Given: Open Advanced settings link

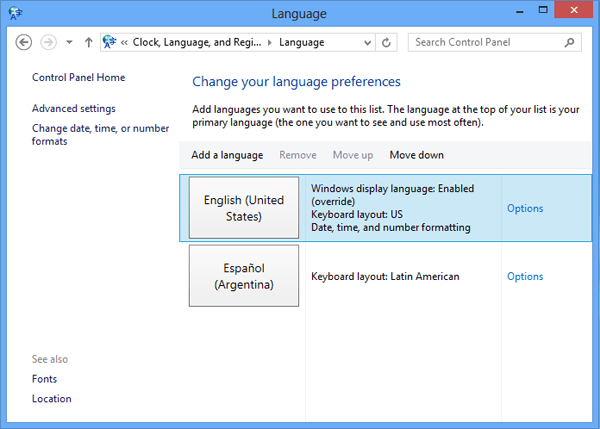Looking at the screenshot, I should point(73,109).
